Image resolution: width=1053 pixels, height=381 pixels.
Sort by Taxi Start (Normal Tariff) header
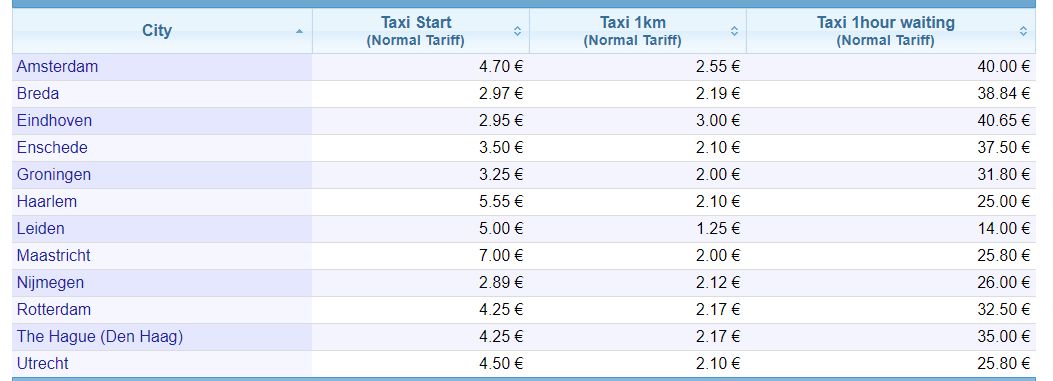[416, 31]
